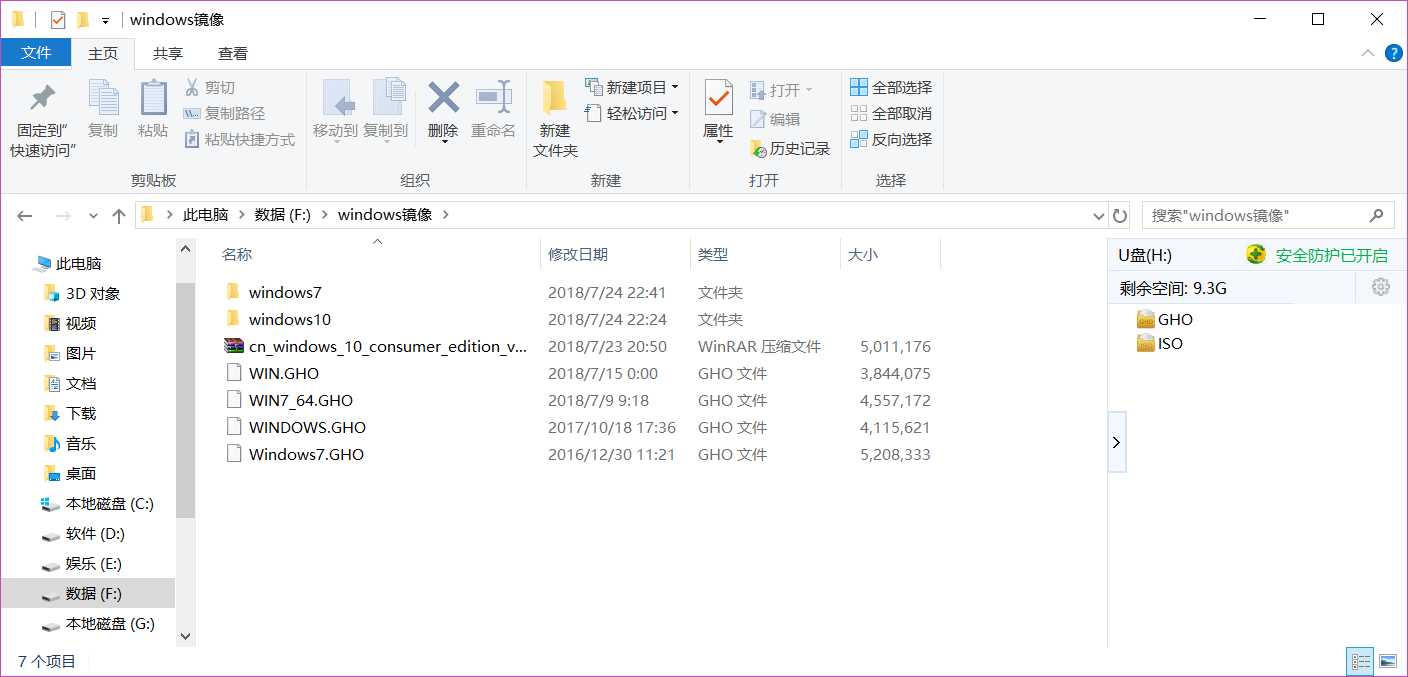This screenshot has height=677, width=1408.
Task: Click Invert selection in ribbon
Action: coord(891,139)
